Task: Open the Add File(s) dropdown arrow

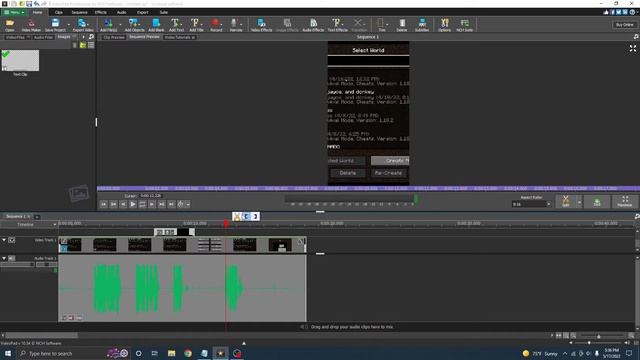Action: 120,24
